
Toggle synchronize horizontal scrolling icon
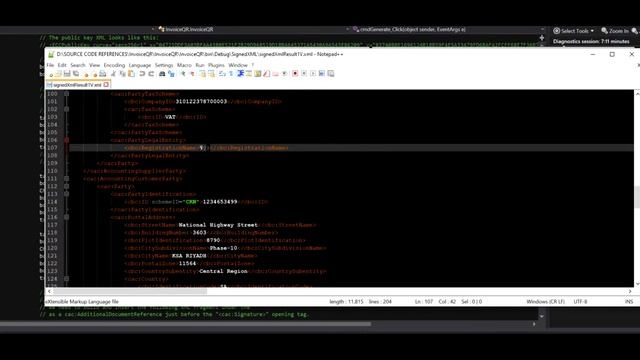tap(211, 74)
